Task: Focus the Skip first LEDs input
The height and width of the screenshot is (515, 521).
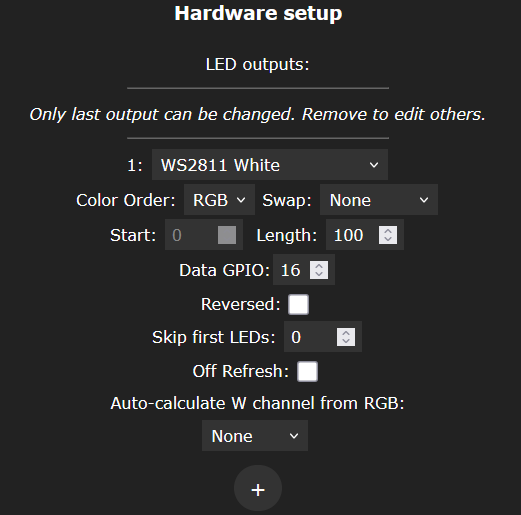Action: 323,337
